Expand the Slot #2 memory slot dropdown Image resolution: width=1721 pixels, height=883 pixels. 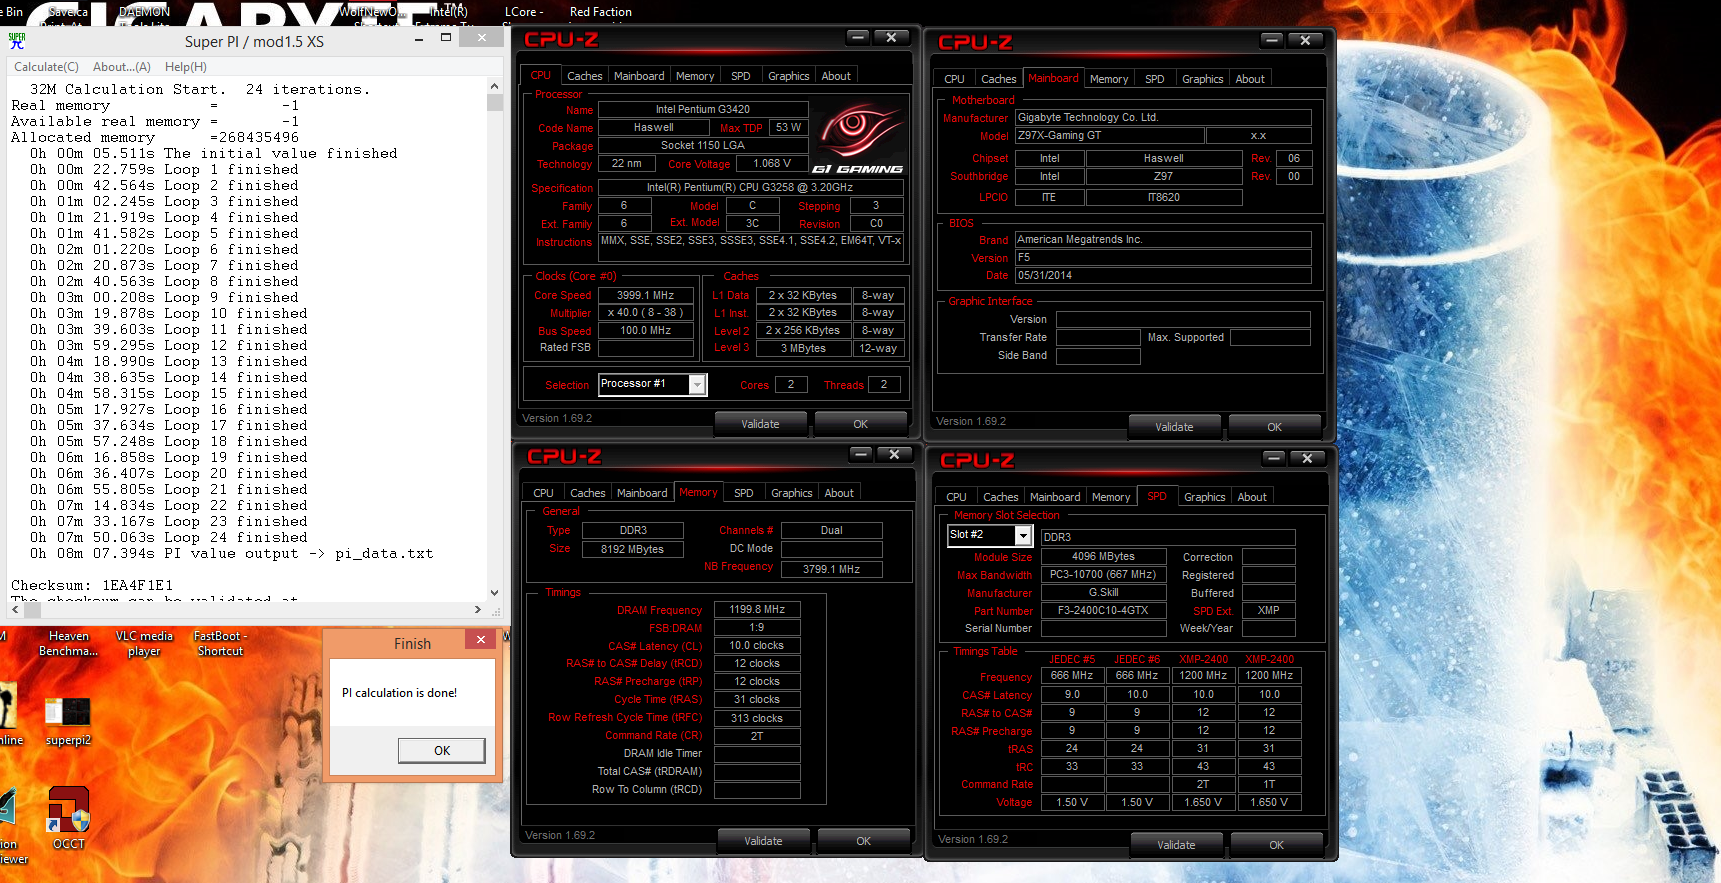(x=1023, y=536)
